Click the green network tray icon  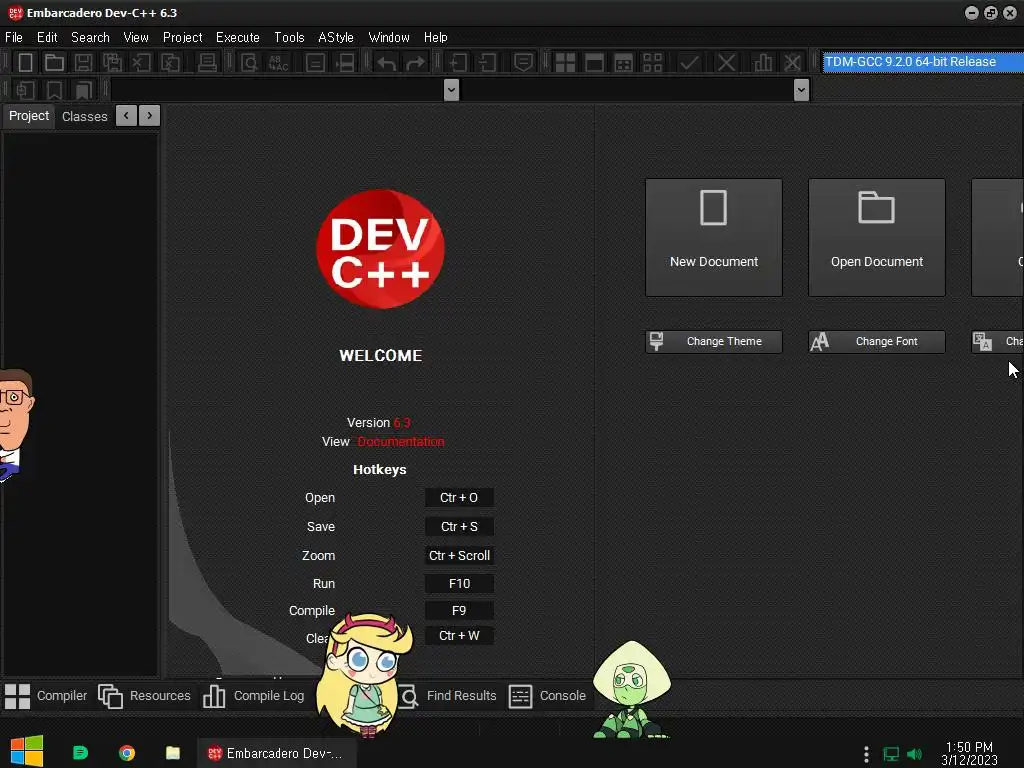click(x=891, y=754)
